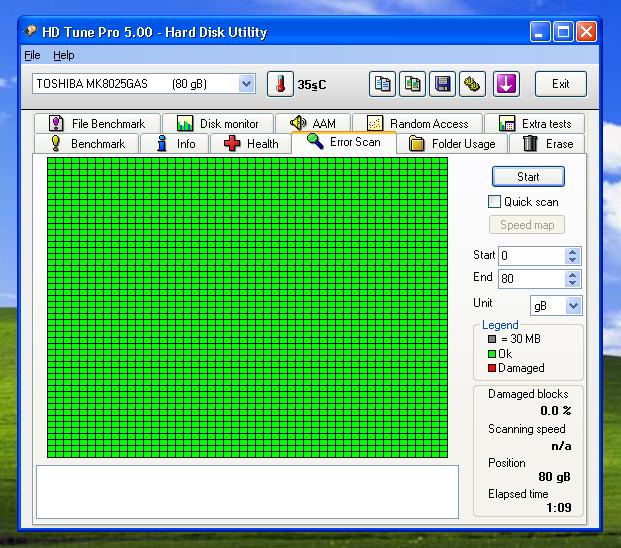Click the save floppy disk icon
This screenshot has height=548, width=621.
[x=441, y=84]
